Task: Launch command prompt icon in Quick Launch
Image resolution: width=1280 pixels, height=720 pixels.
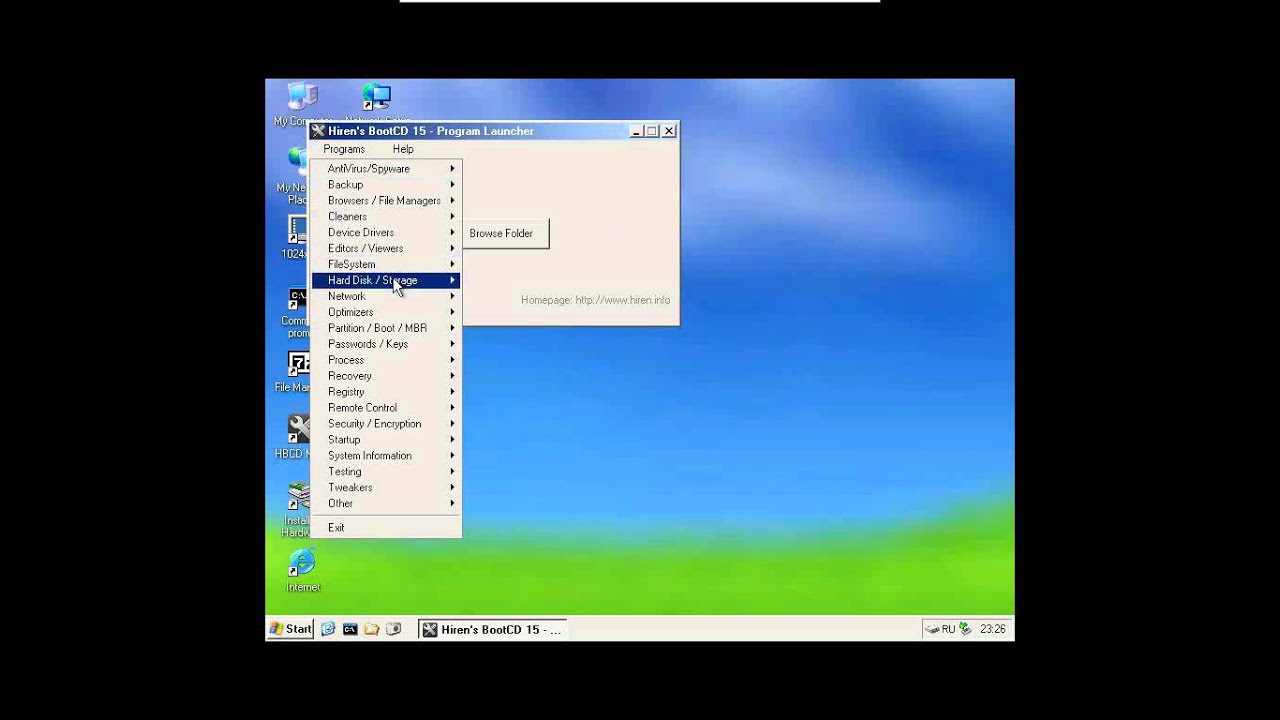Action: point(350,629)
